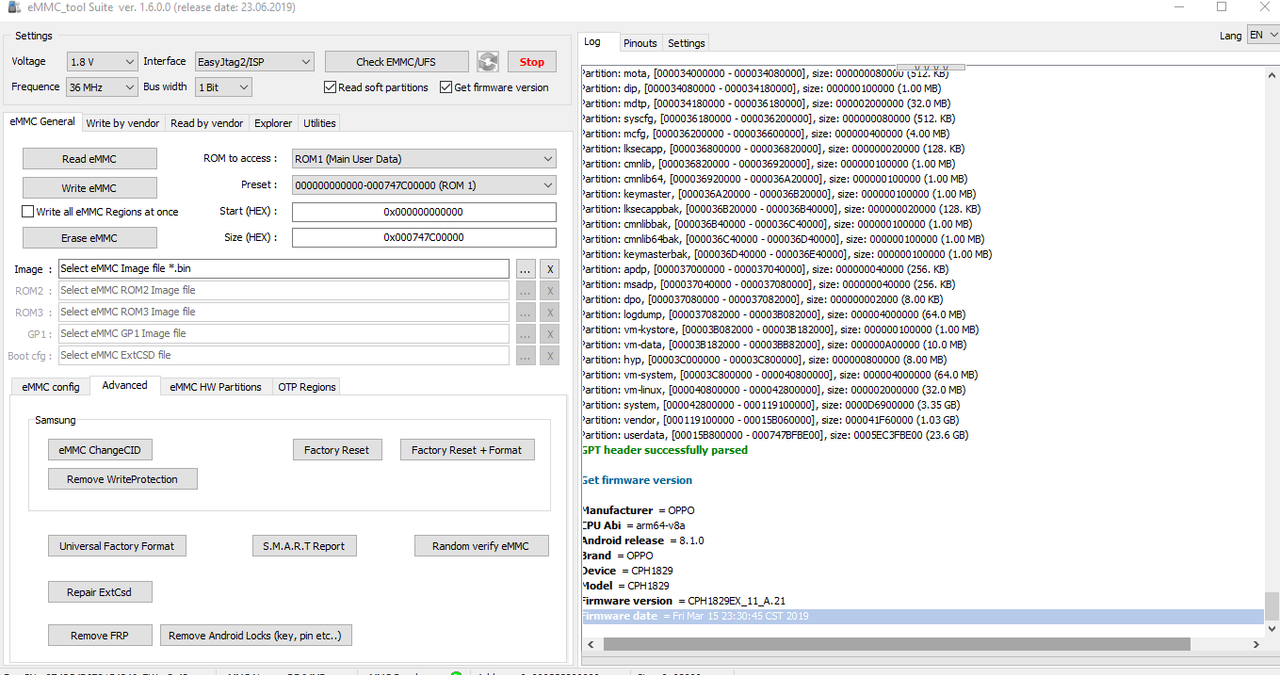Open the Utilities tab
Screen dimensions: 1280x675
[x=320, y=123]
